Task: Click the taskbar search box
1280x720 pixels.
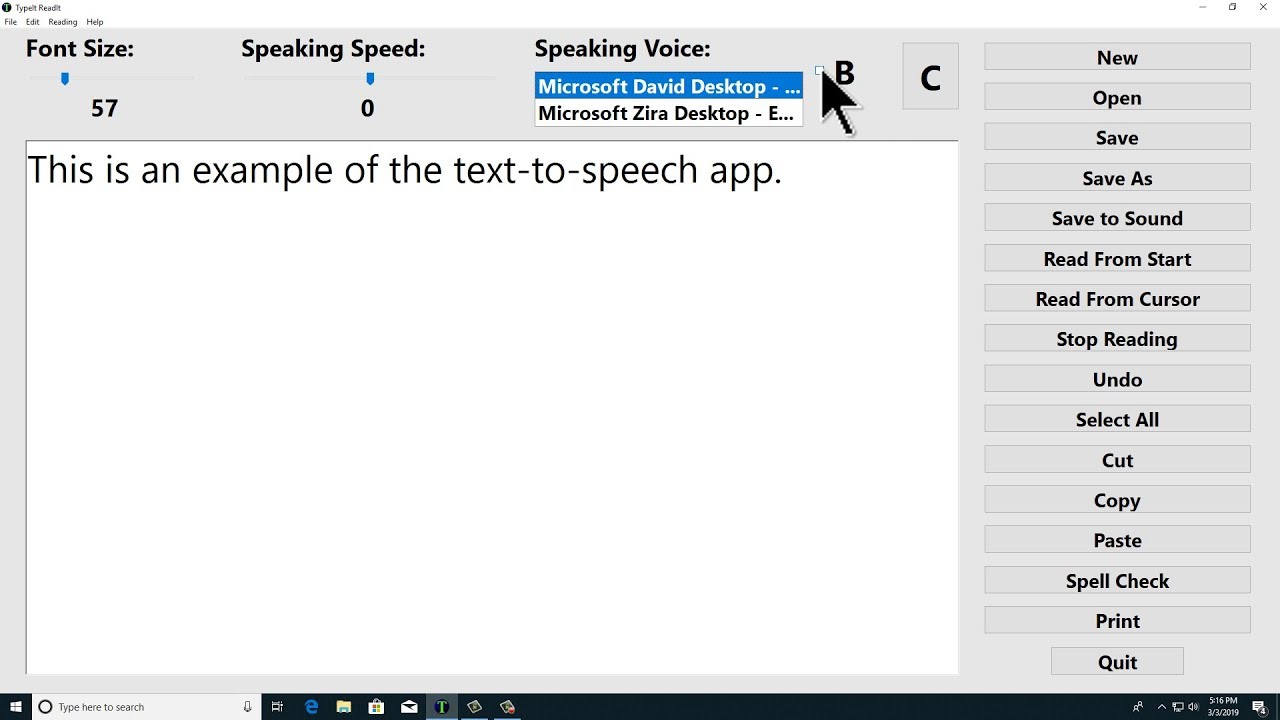Action: tap(144, 706)
